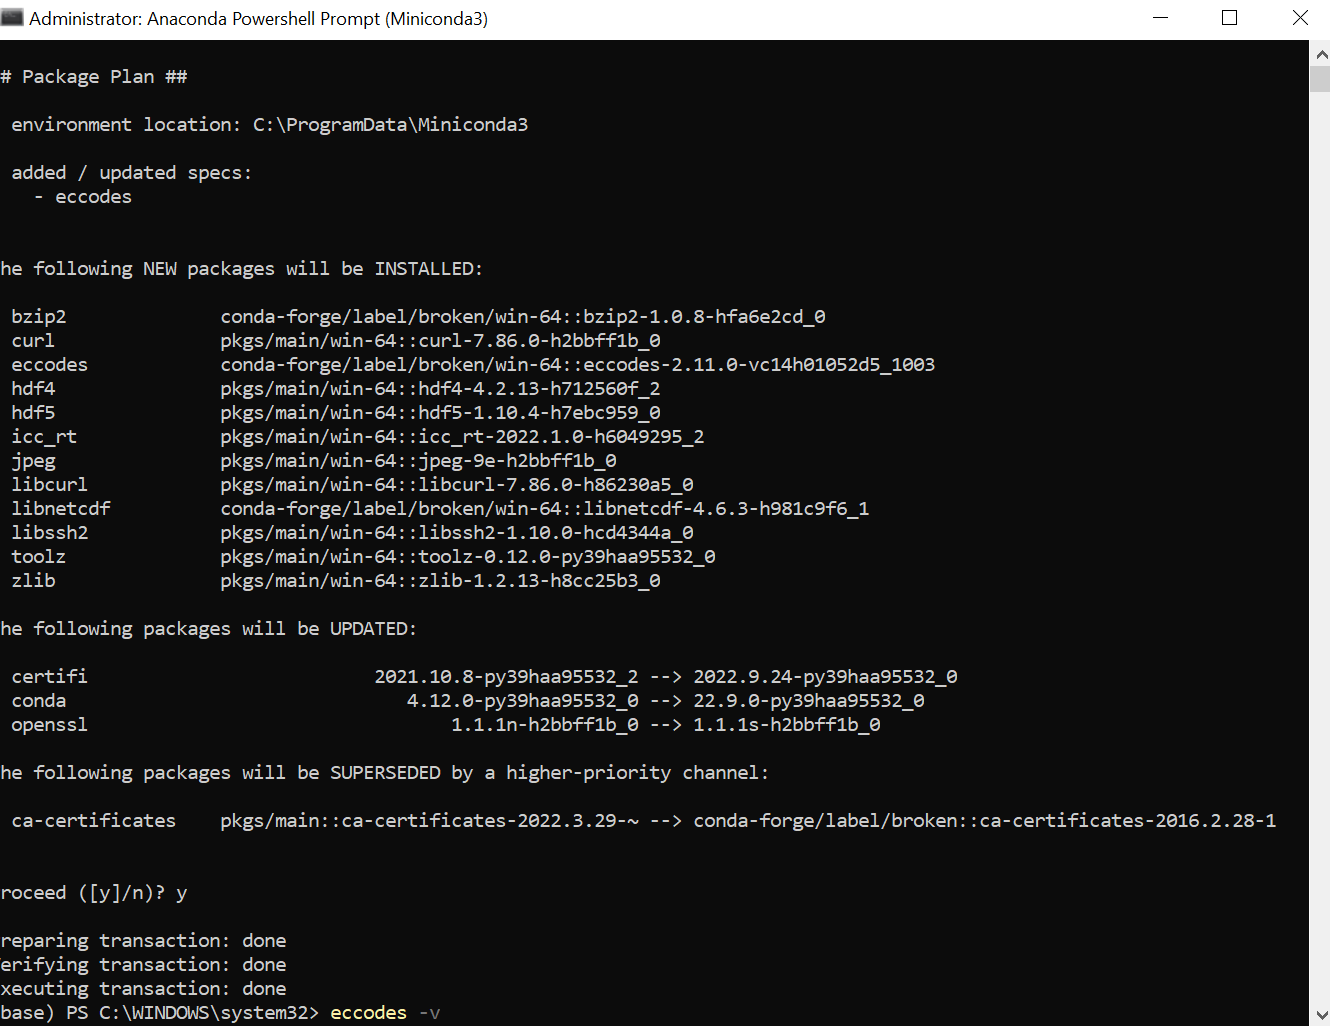The image size is (1330, 1026).
Task: Click 'Executing transaction: done' line
Action: coord(143,989)
